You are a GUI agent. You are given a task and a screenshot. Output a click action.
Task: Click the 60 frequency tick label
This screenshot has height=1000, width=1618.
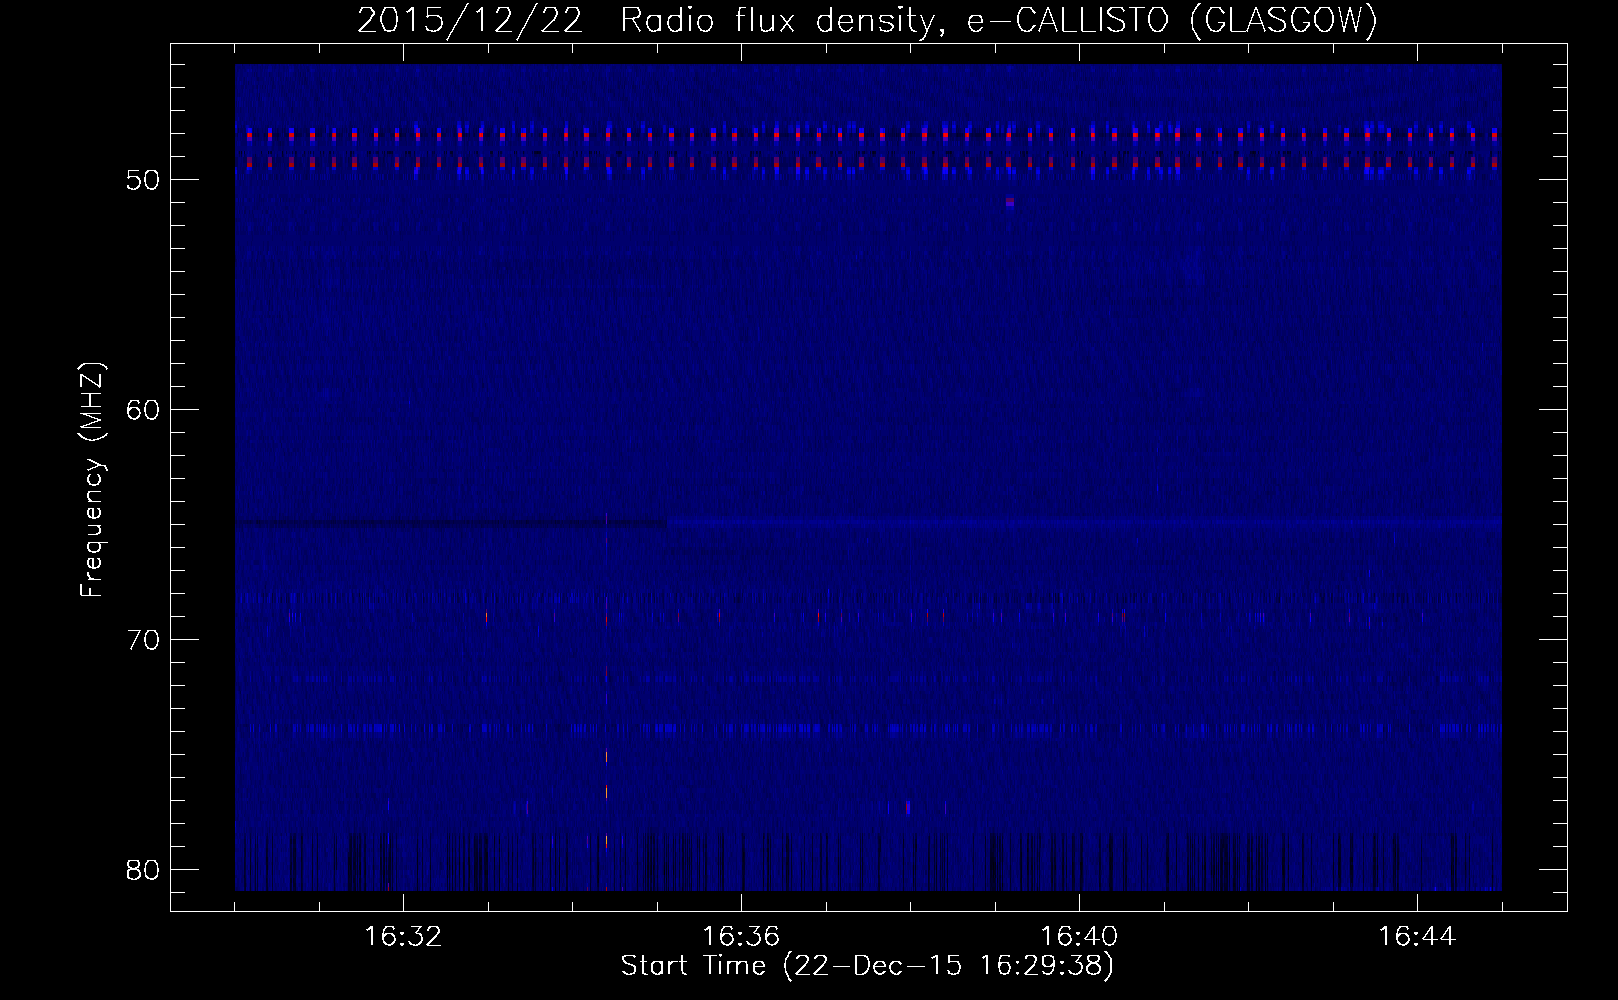(144, 411)
